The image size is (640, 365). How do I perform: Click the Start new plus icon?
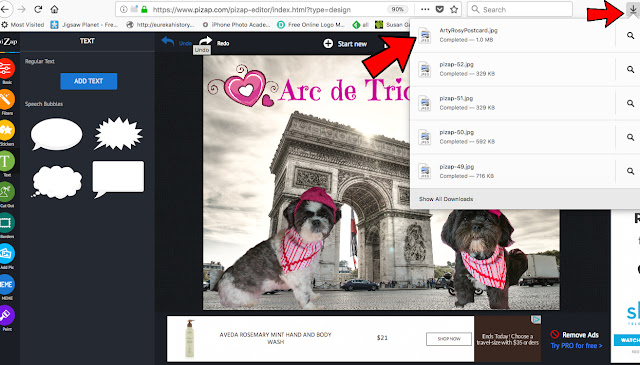tap(328, 43)
